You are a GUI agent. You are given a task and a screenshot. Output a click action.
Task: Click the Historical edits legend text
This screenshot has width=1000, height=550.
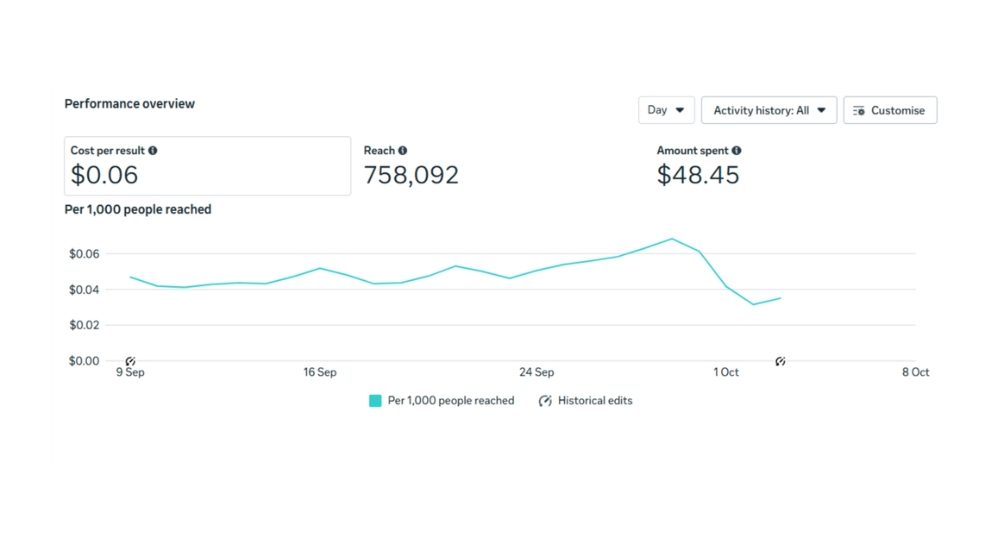[595, 401]
